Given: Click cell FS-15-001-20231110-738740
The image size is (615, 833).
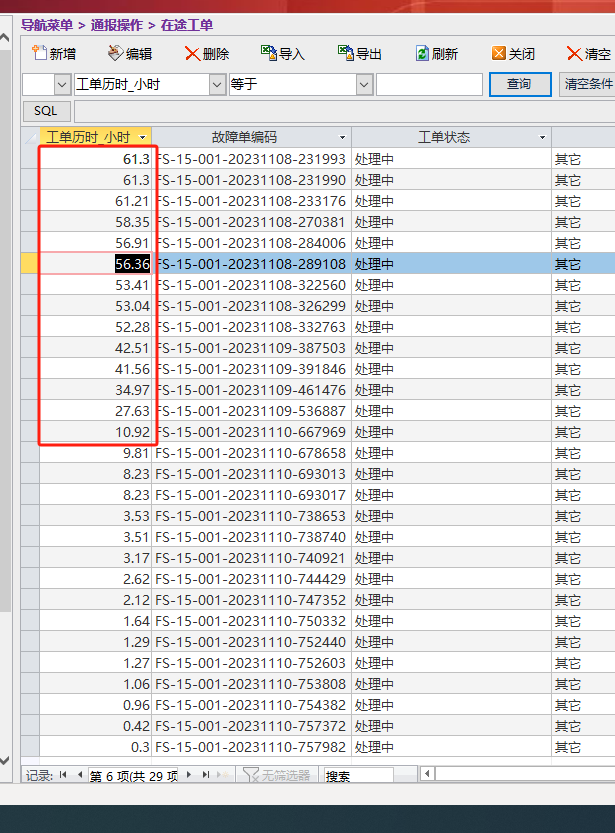Looking at the screenshot, I should [251, 537].
